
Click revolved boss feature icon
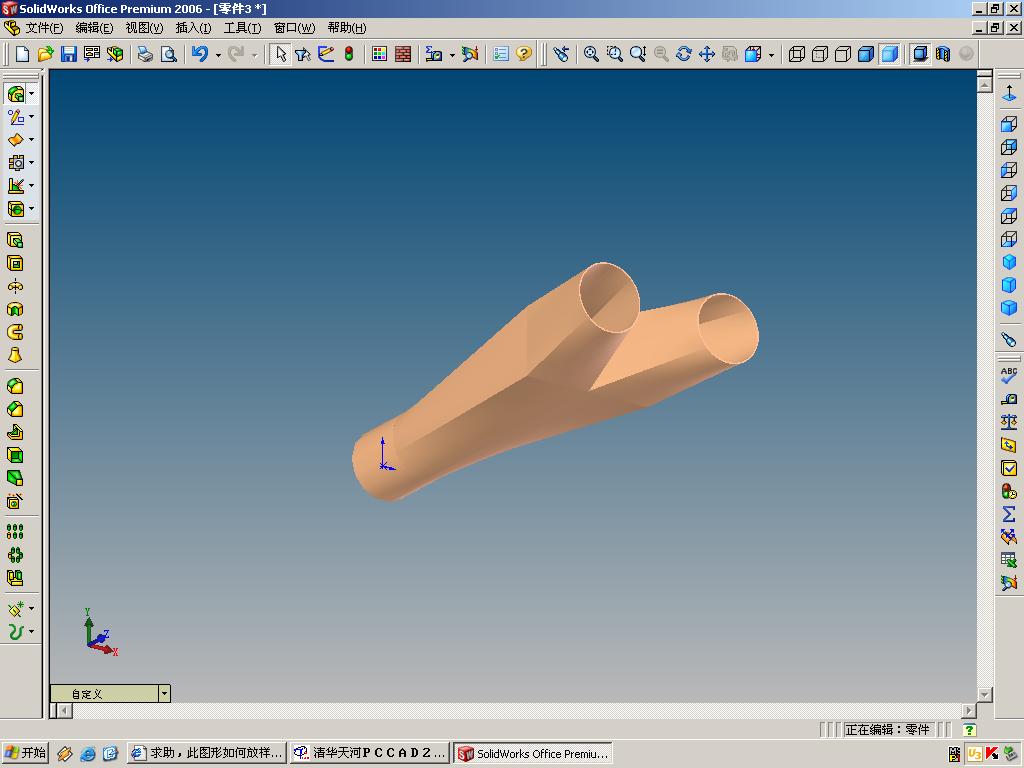pyautogui.click(x=15, y=287)
